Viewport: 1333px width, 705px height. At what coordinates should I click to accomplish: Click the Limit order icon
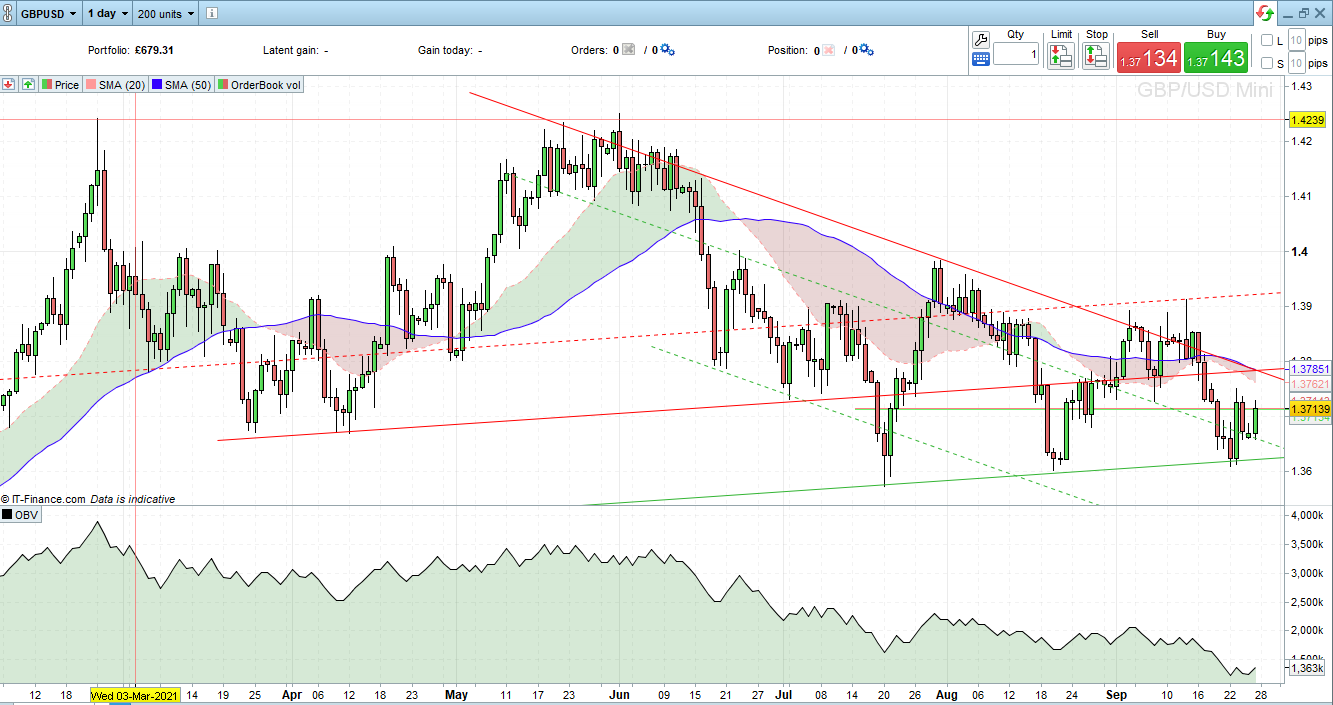pos(1061,56)
